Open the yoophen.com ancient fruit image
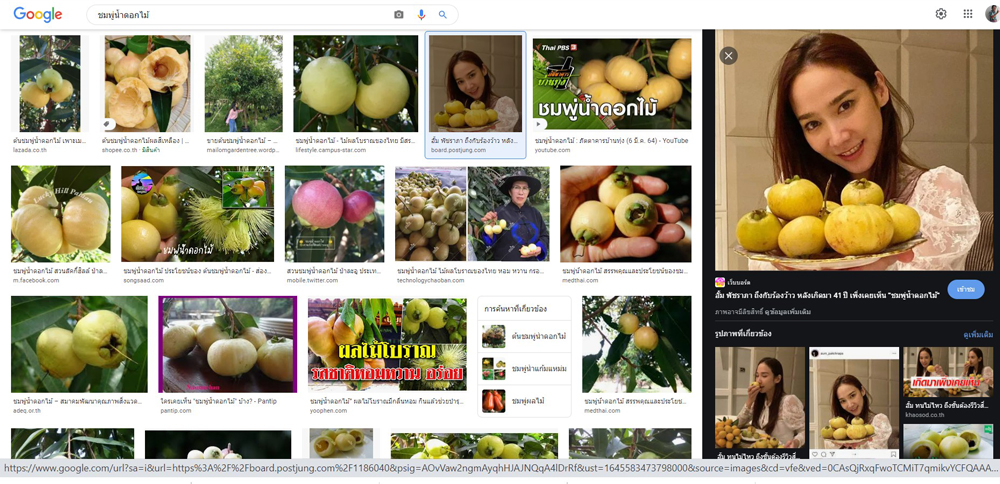The width and height of the screenshot is (1000, 484). 387,344
